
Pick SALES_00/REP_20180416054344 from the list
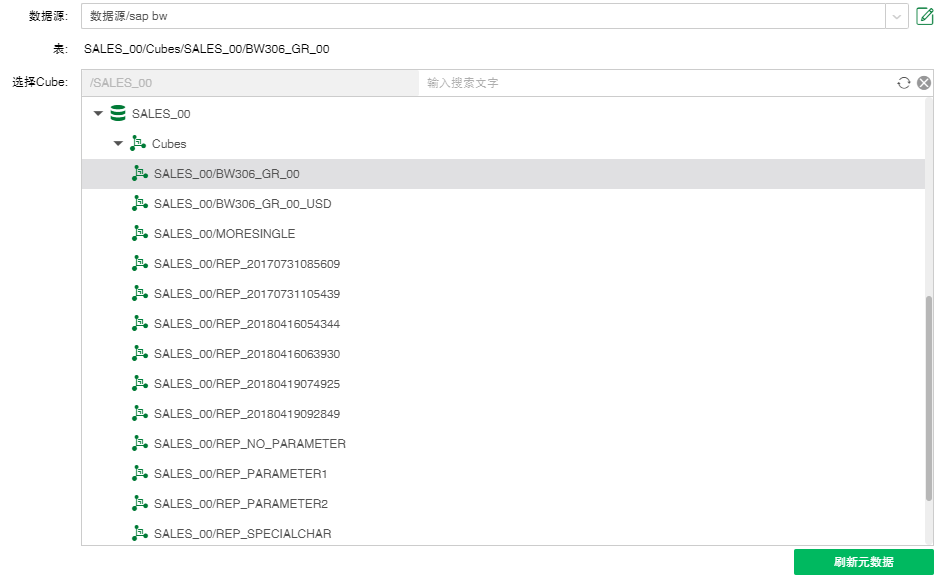click(247, 324)
